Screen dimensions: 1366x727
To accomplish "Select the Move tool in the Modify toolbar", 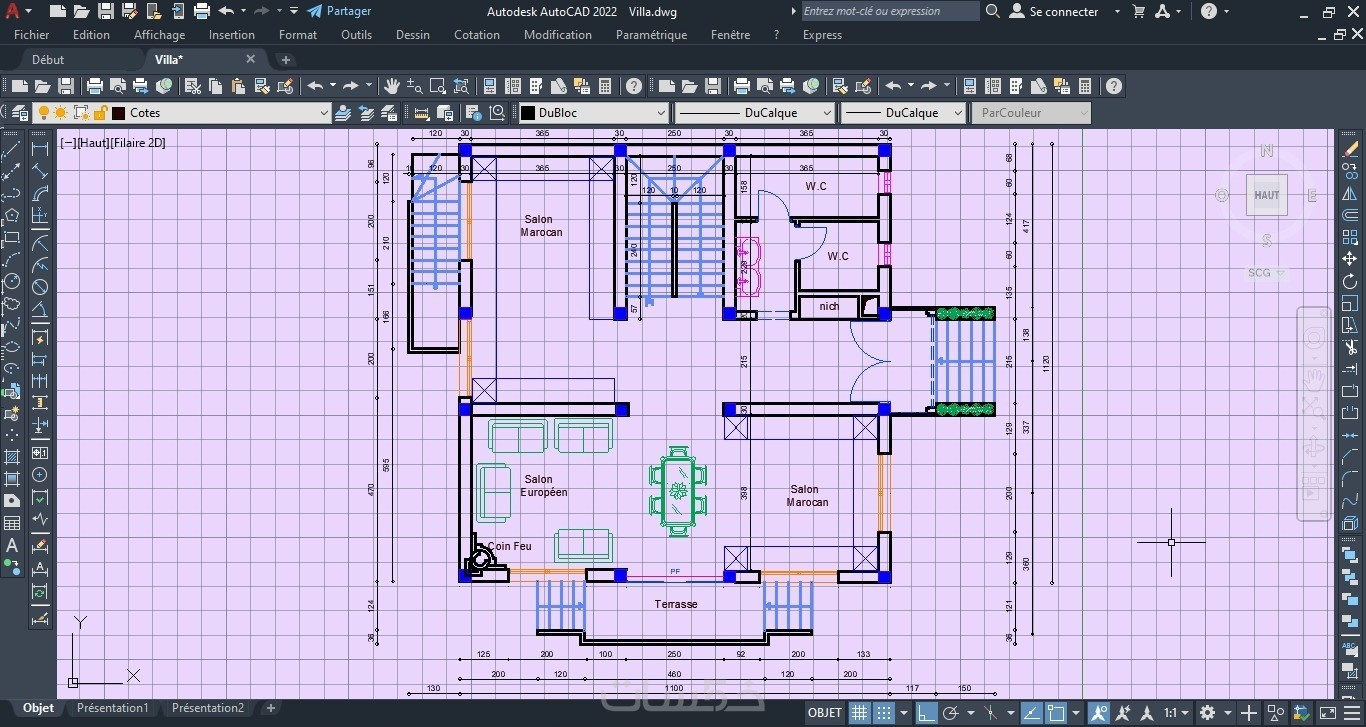I will 1350,259.
